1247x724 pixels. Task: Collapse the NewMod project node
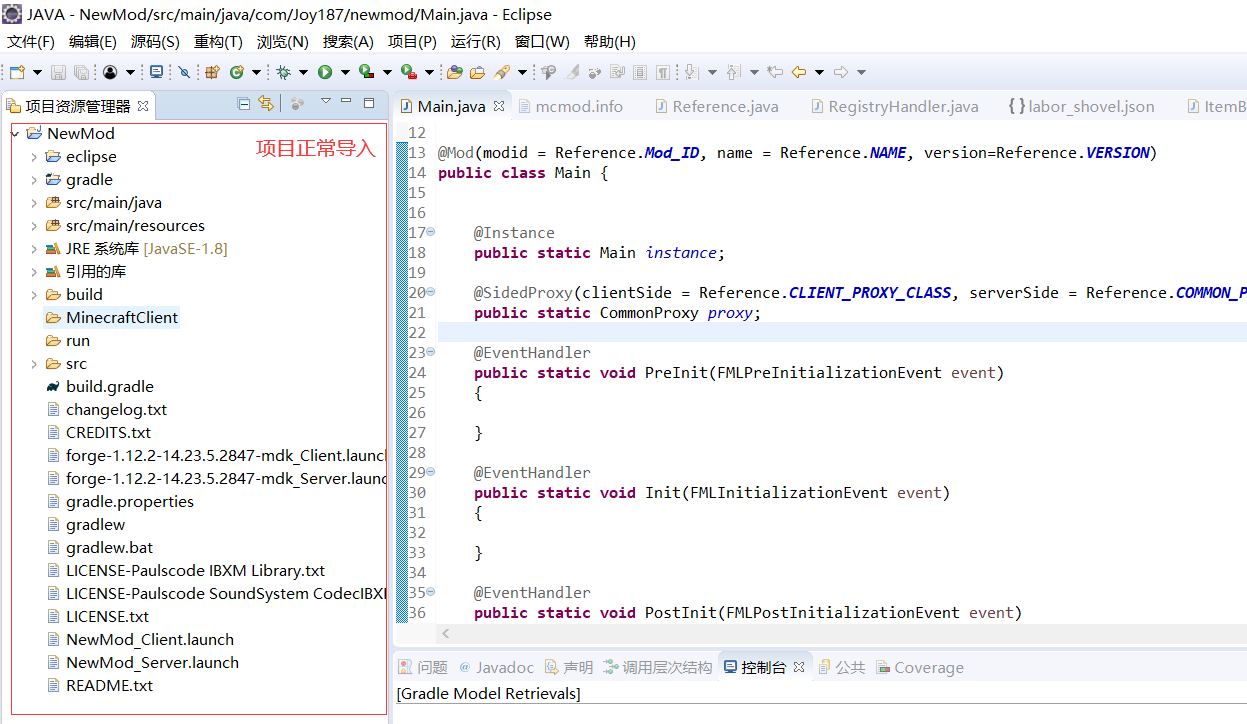tap(14, 134)
